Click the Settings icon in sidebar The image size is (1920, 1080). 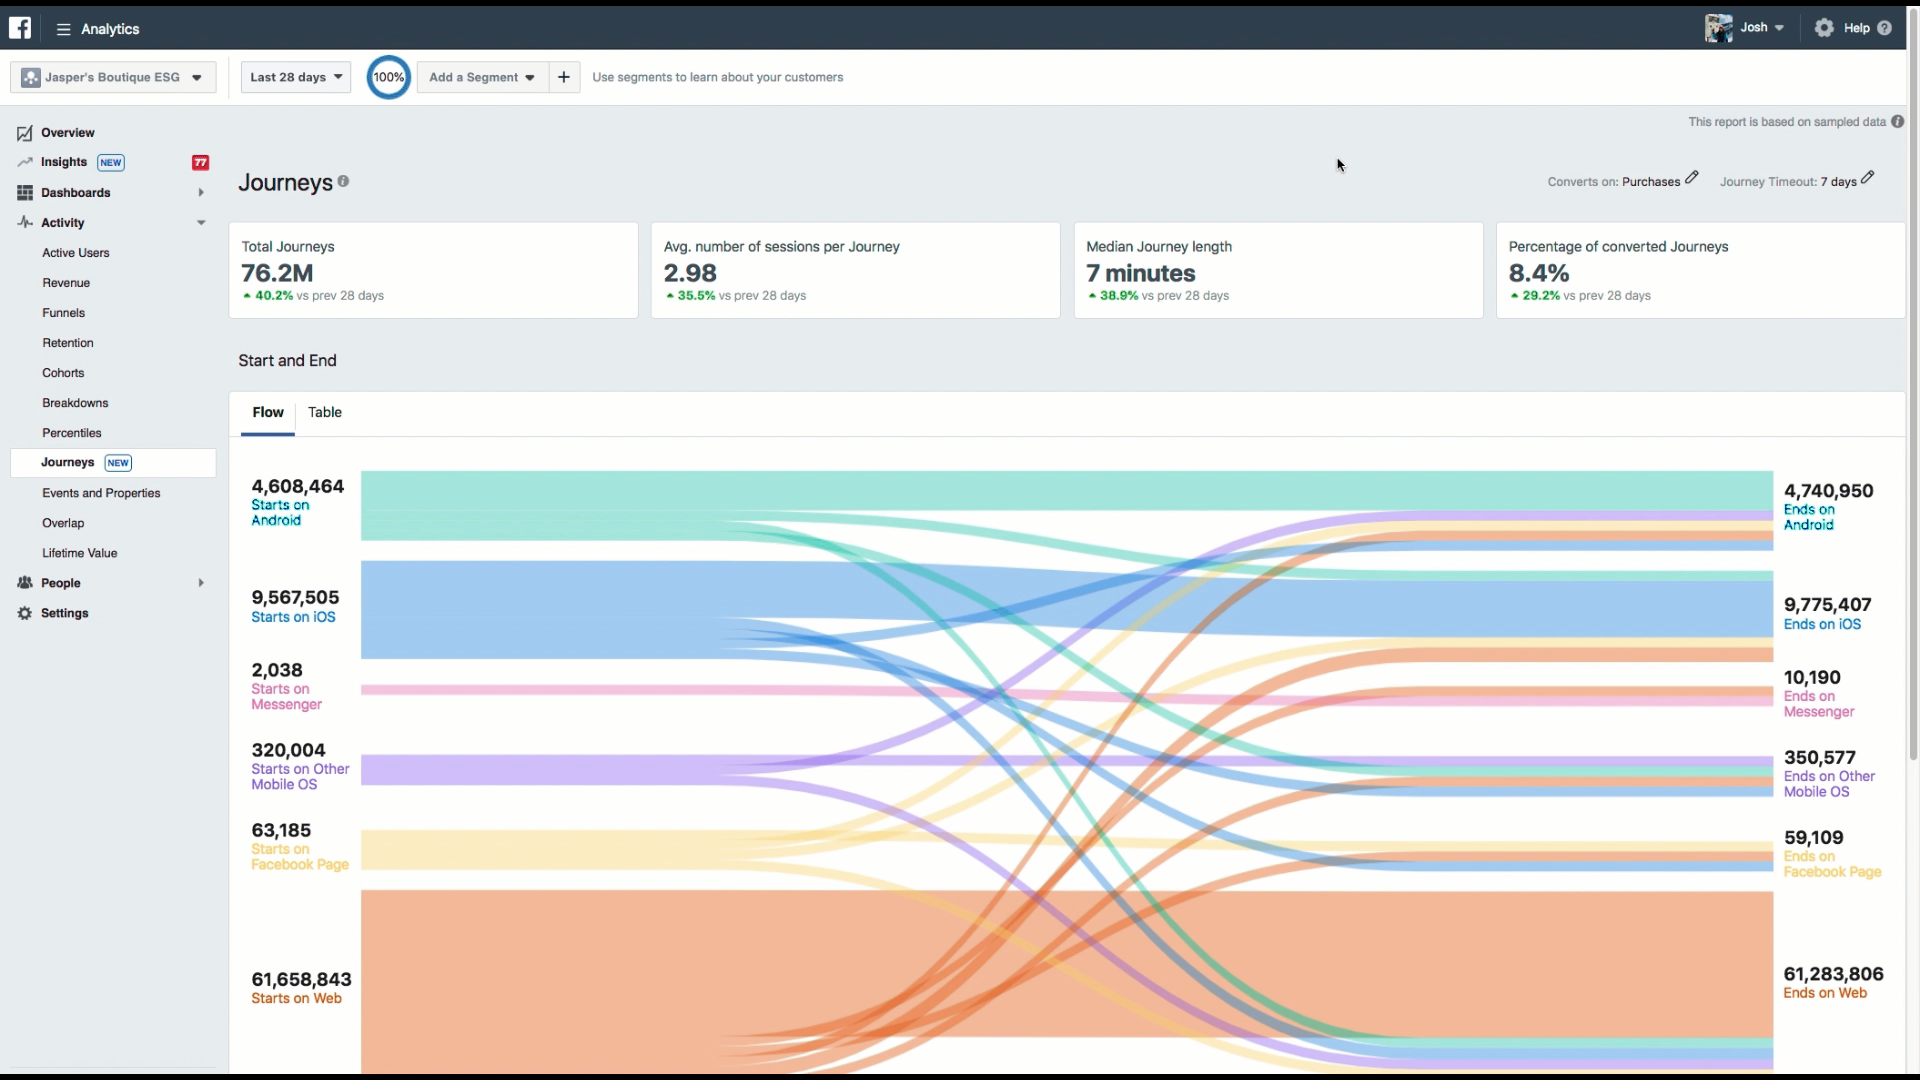pos(24,612)
